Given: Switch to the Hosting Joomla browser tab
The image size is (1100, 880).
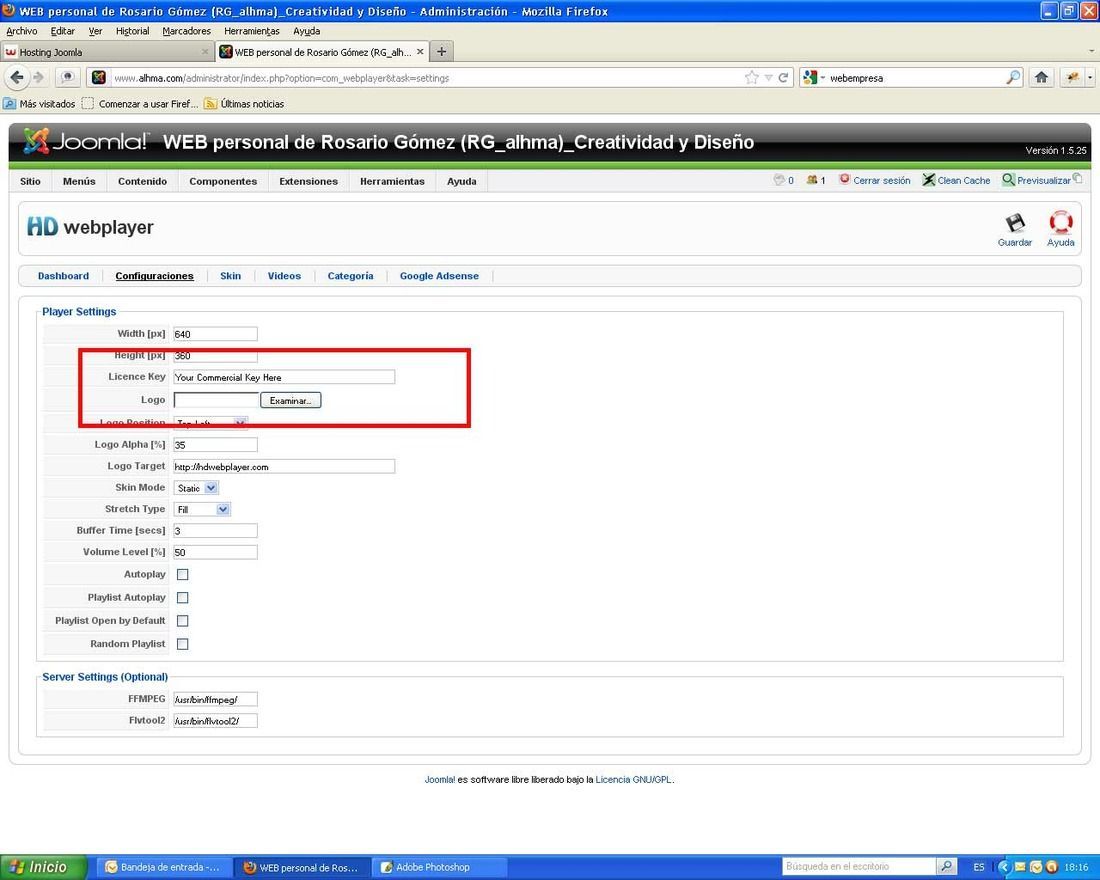Looking at the screenshot, I should 107,52.
